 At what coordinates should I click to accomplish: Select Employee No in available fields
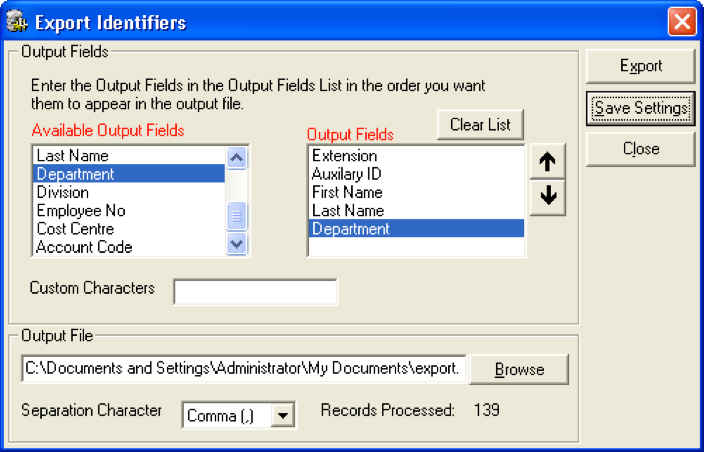coord(129,211)
